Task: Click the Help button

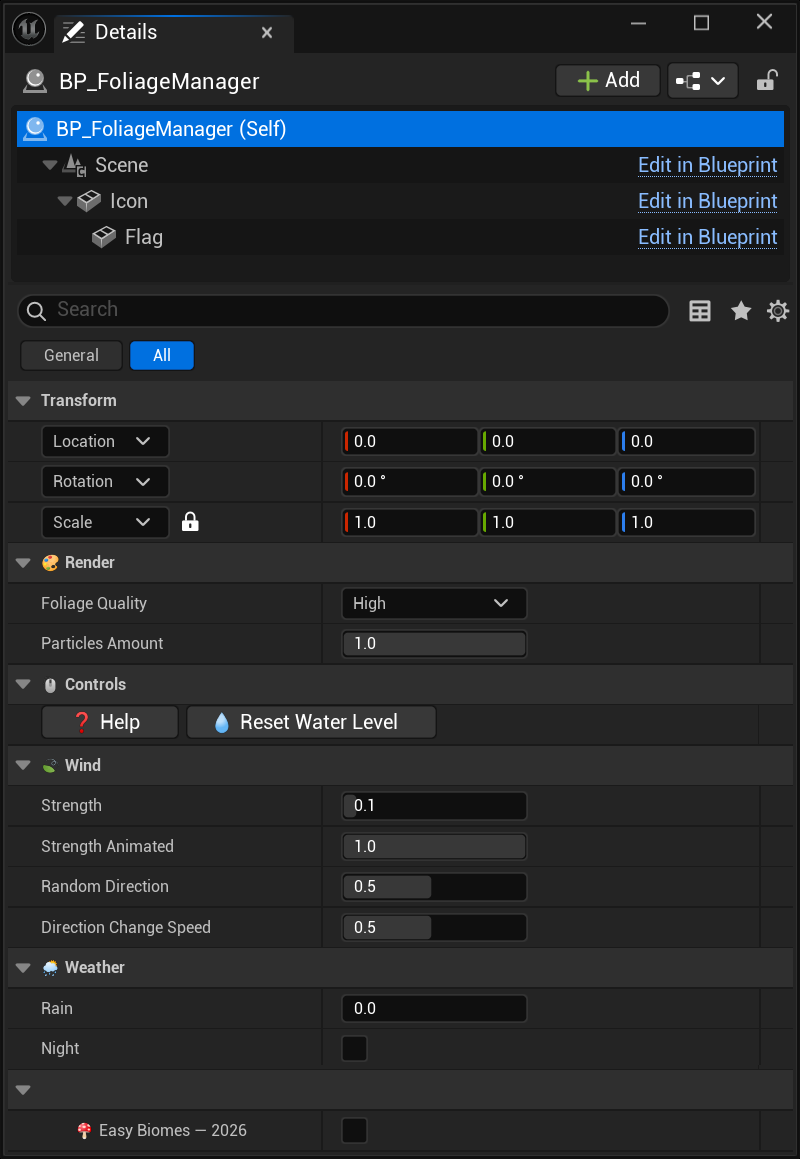Action: [x=109, y=722]
